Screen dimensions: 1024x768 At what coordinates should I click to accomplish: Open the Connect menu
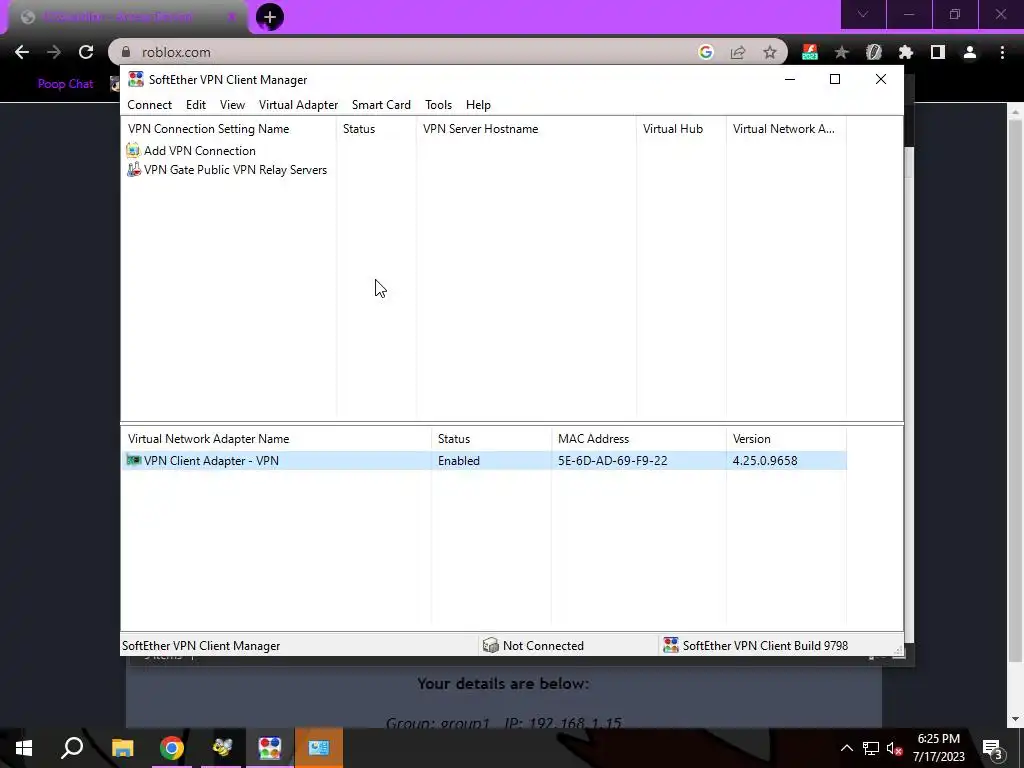[150, 104]
